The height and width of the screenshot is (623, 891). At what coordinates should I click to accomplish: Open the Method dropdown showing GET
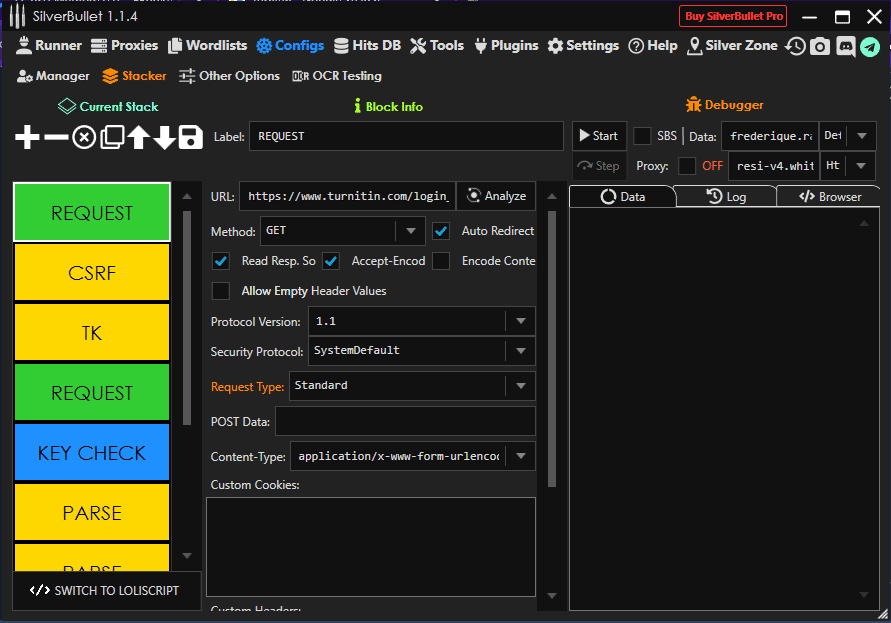pos(410,231)
